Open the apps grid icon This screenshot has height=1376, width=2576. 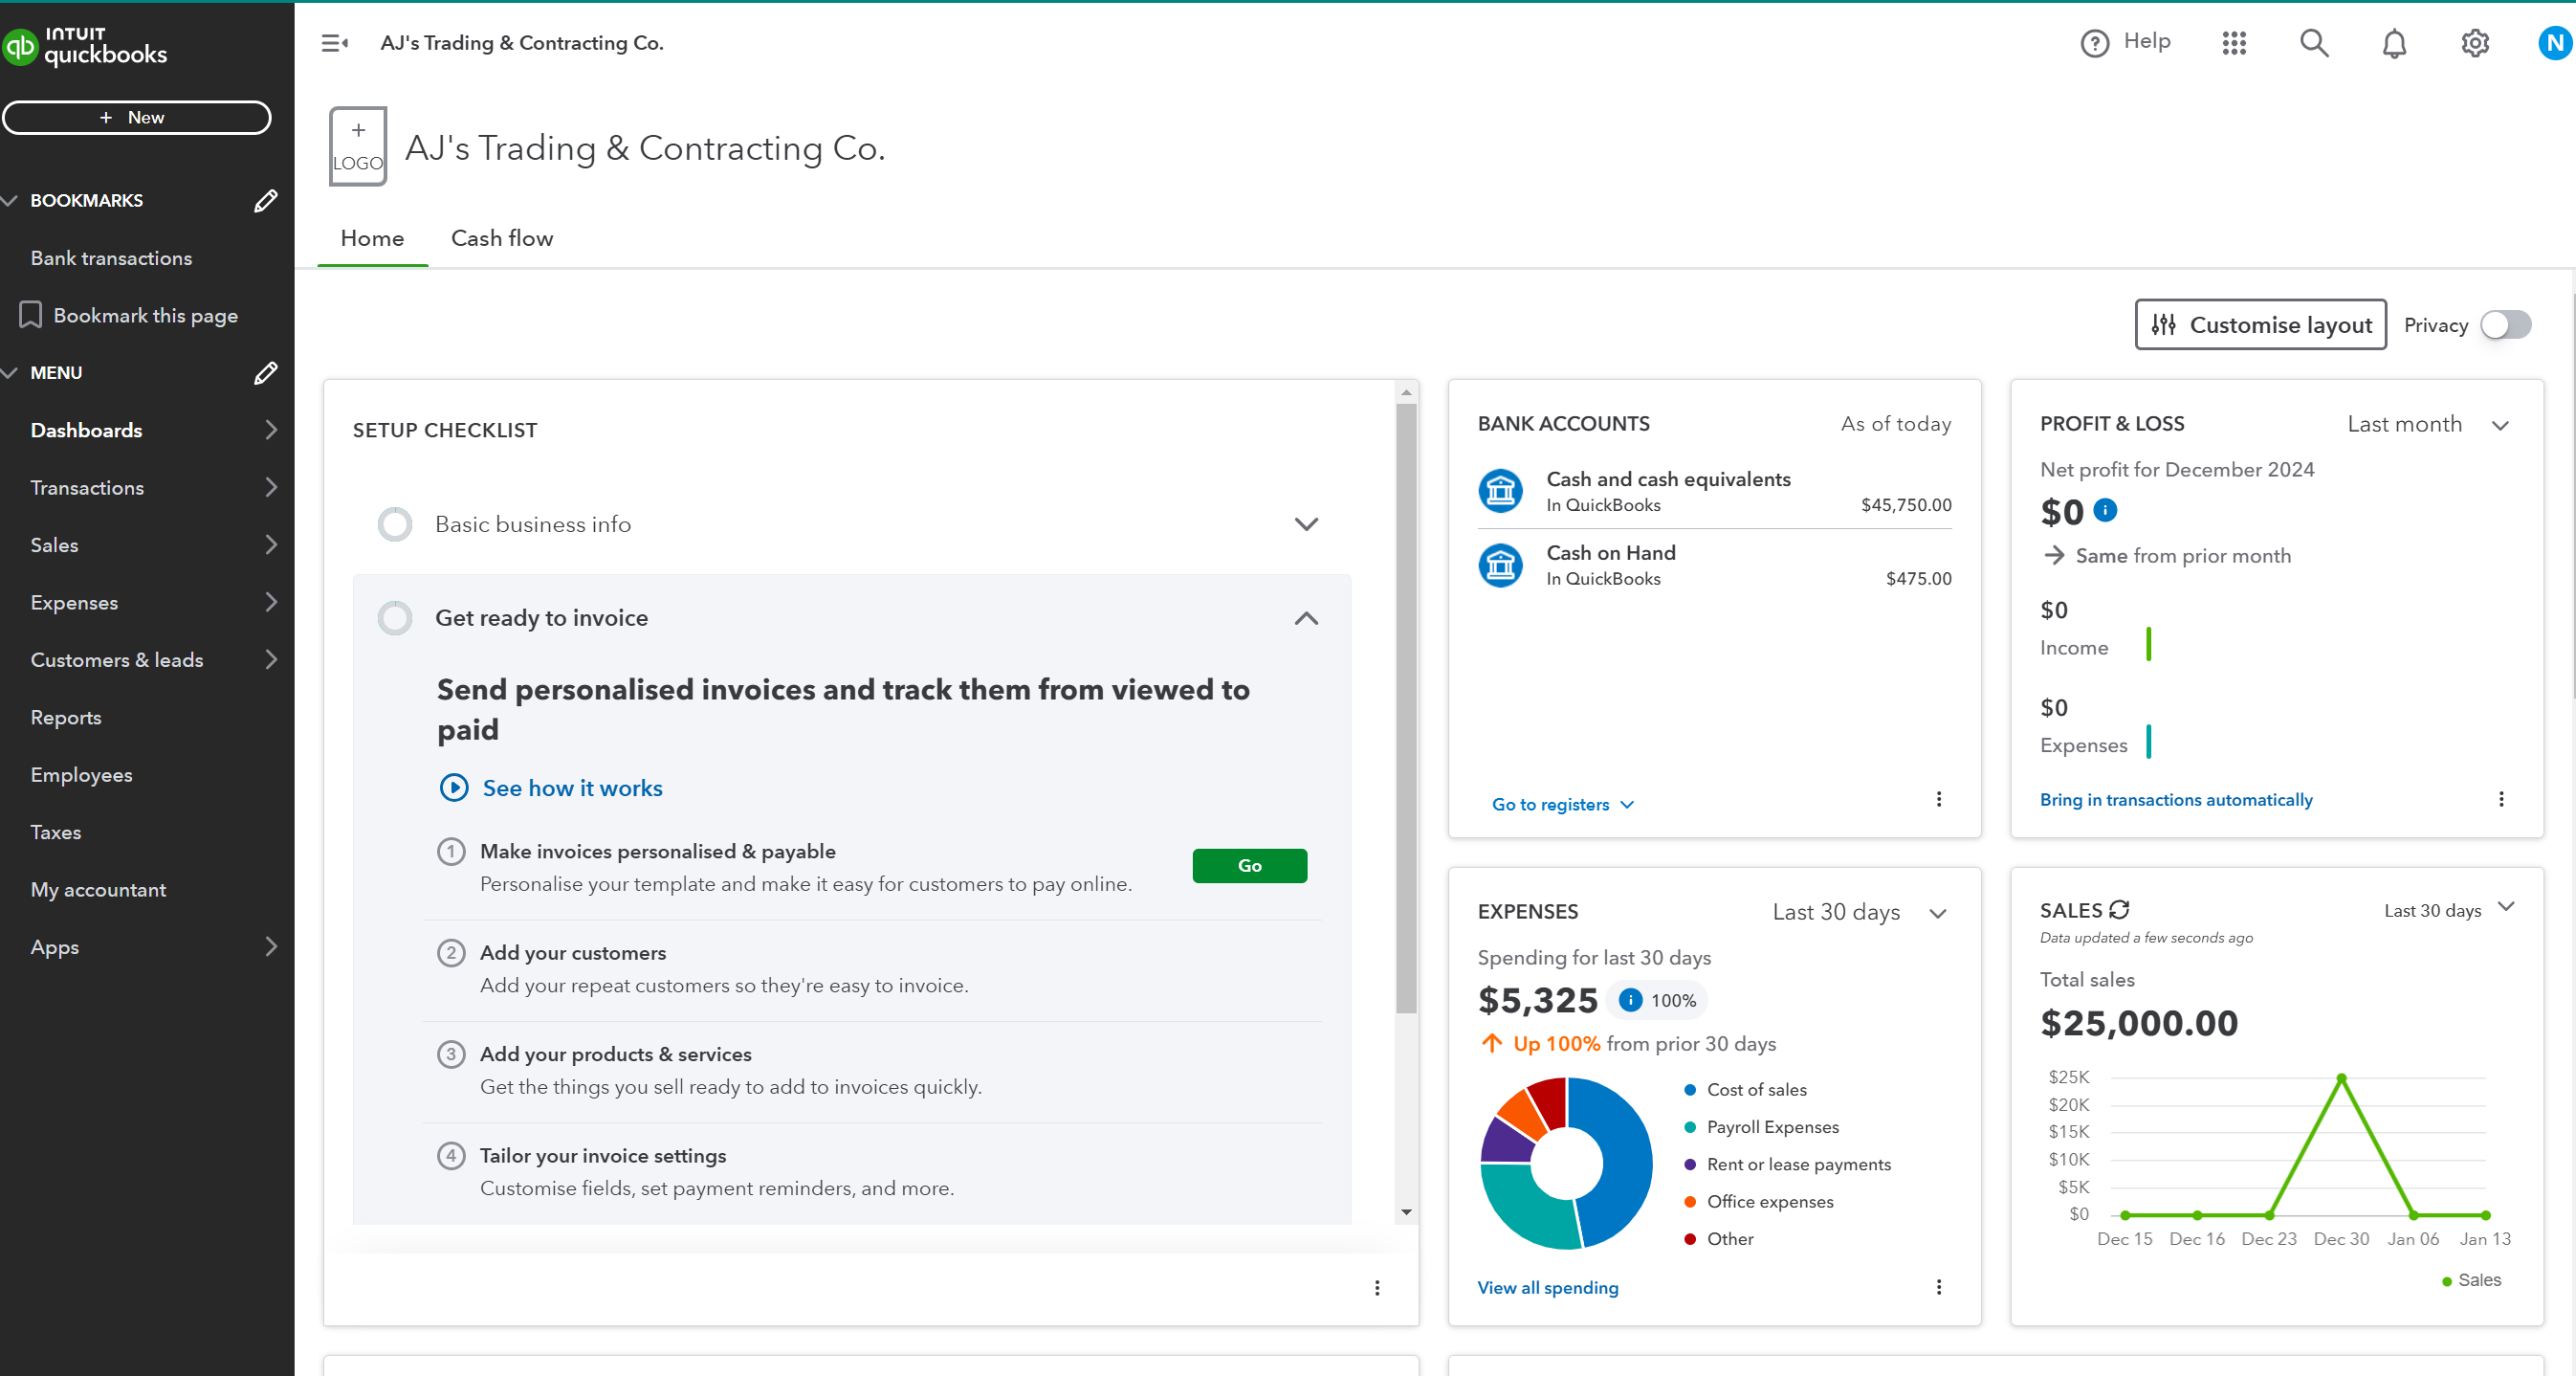(2234, 43)
